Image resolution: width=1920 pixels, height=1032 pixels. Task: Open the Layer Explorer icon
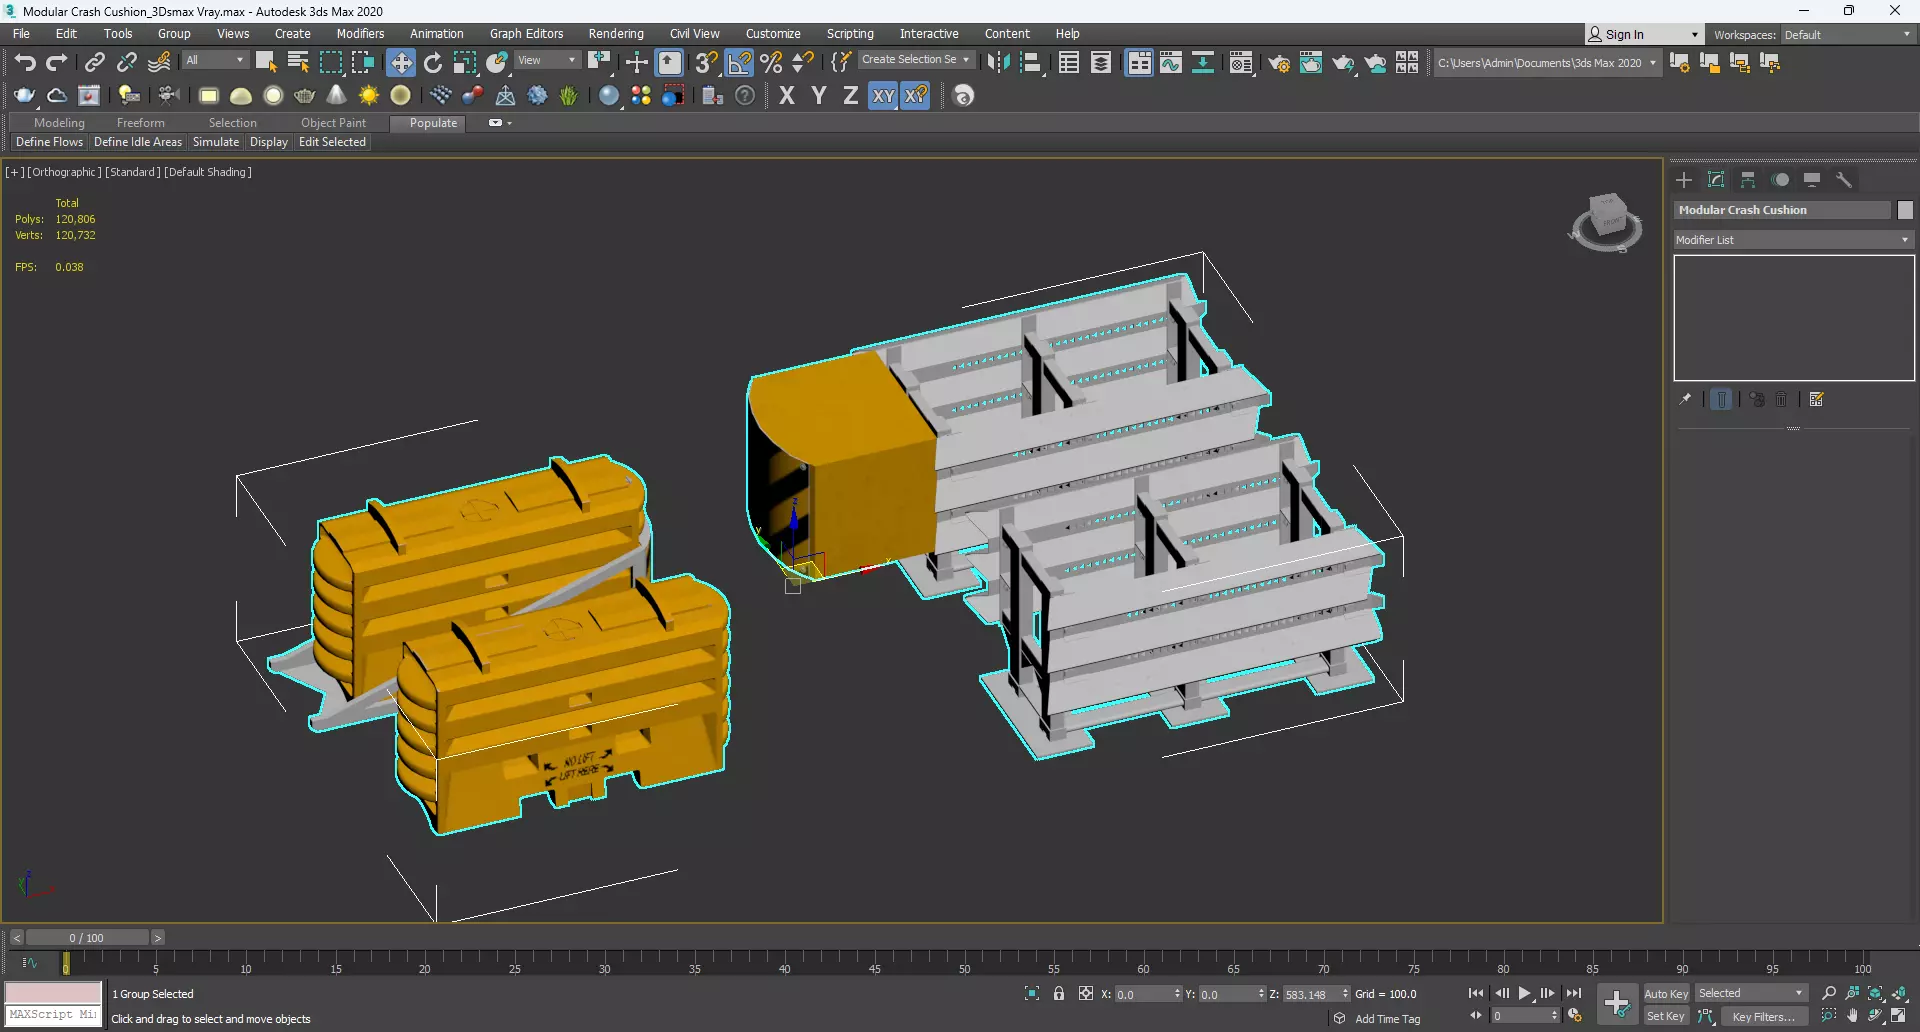[1101, 63]
